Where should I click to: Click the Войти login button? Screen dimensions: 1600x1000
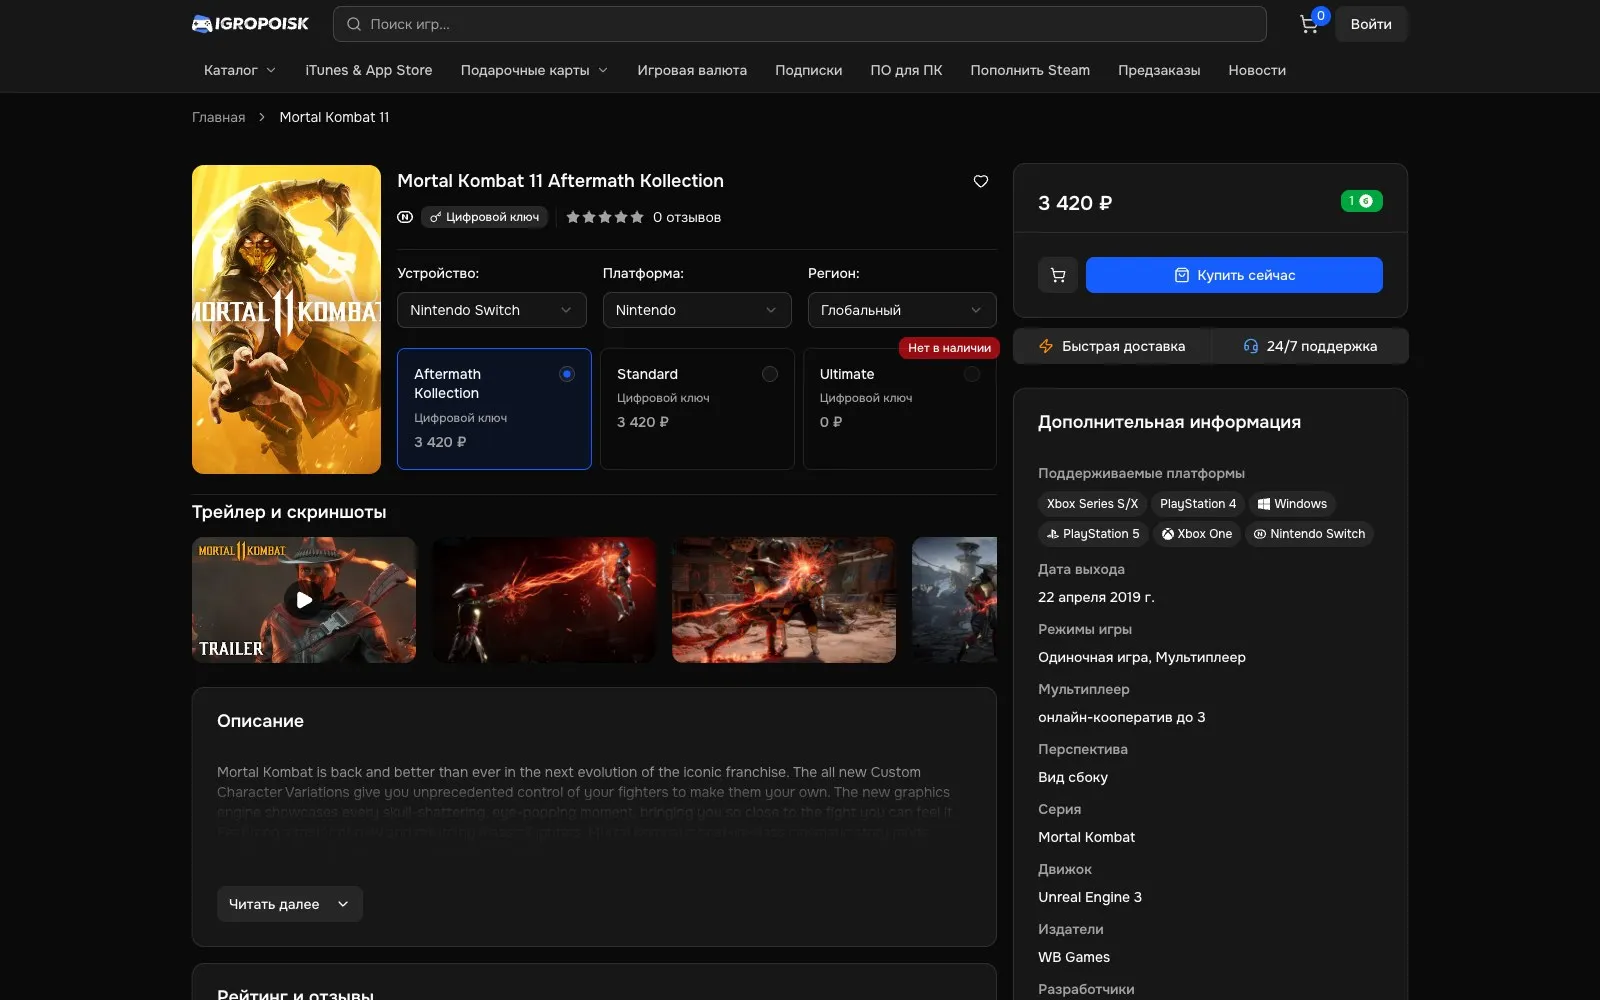(1371, 24)
